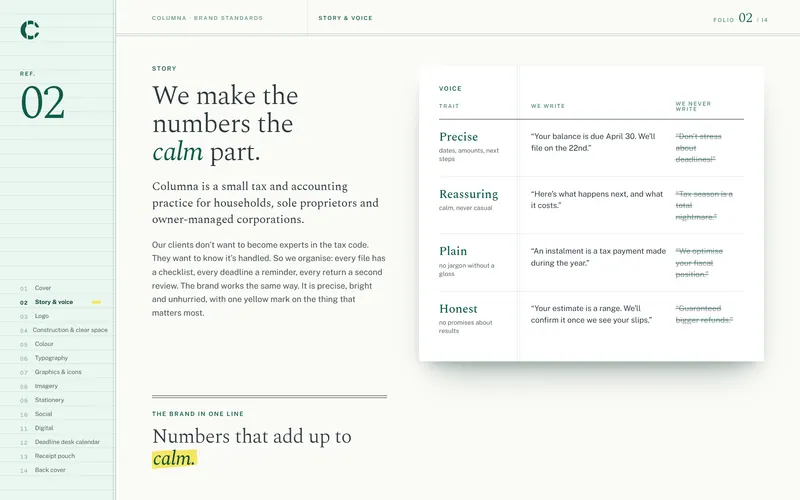Click quote 'An instalment is a tax payment'
This screenshot has width=800, height=500.
coord(598,257)
